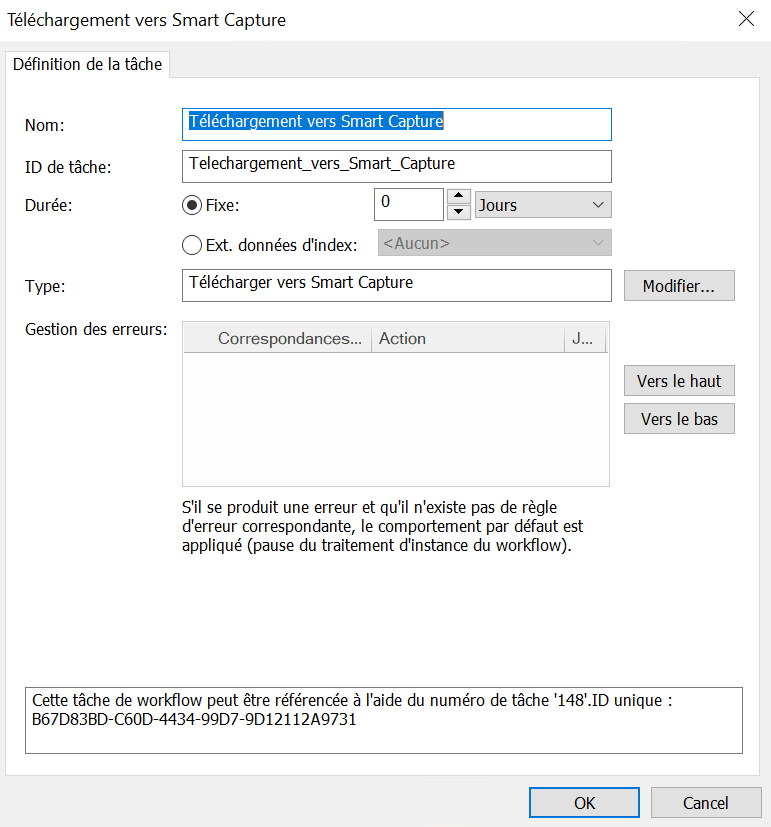Viewport: 771px width, 827px height.
Task: Select the Ext. données d'index radio button
Action: pos(192,245)
